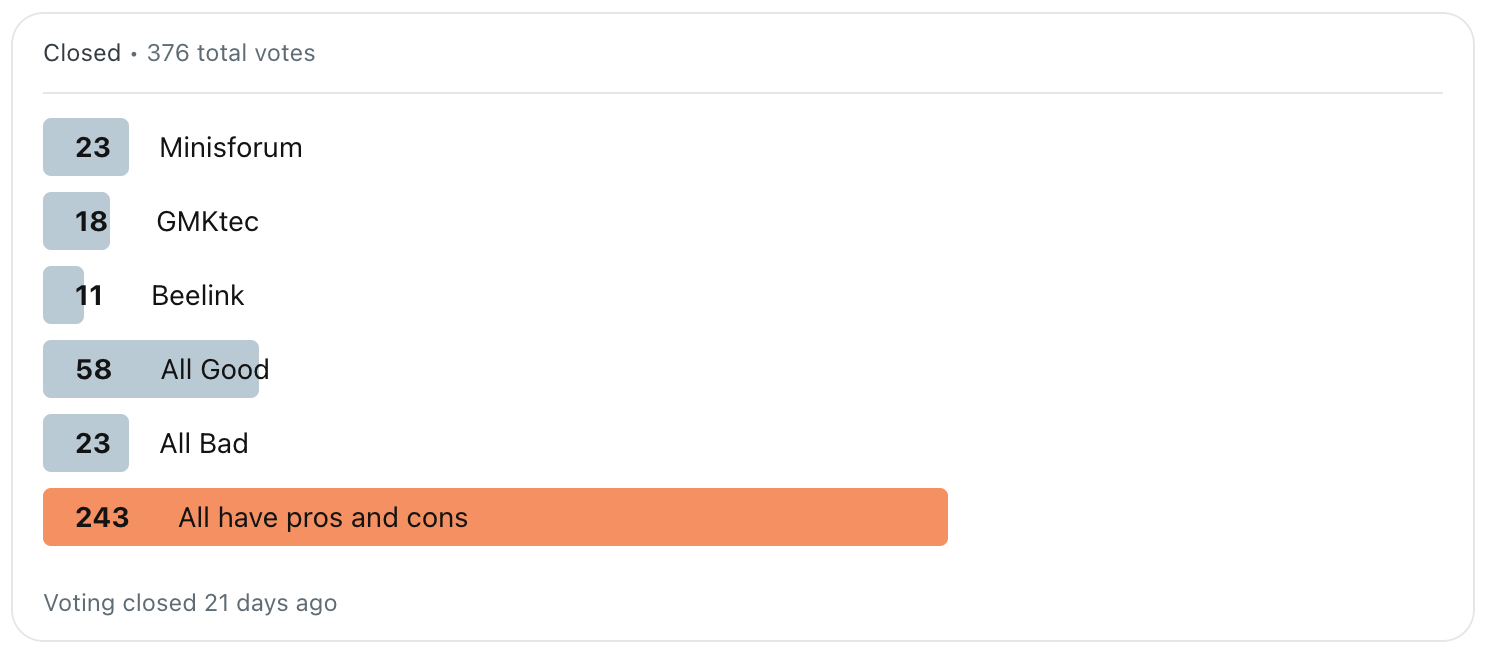Click the vote count 243

point(102,518)
